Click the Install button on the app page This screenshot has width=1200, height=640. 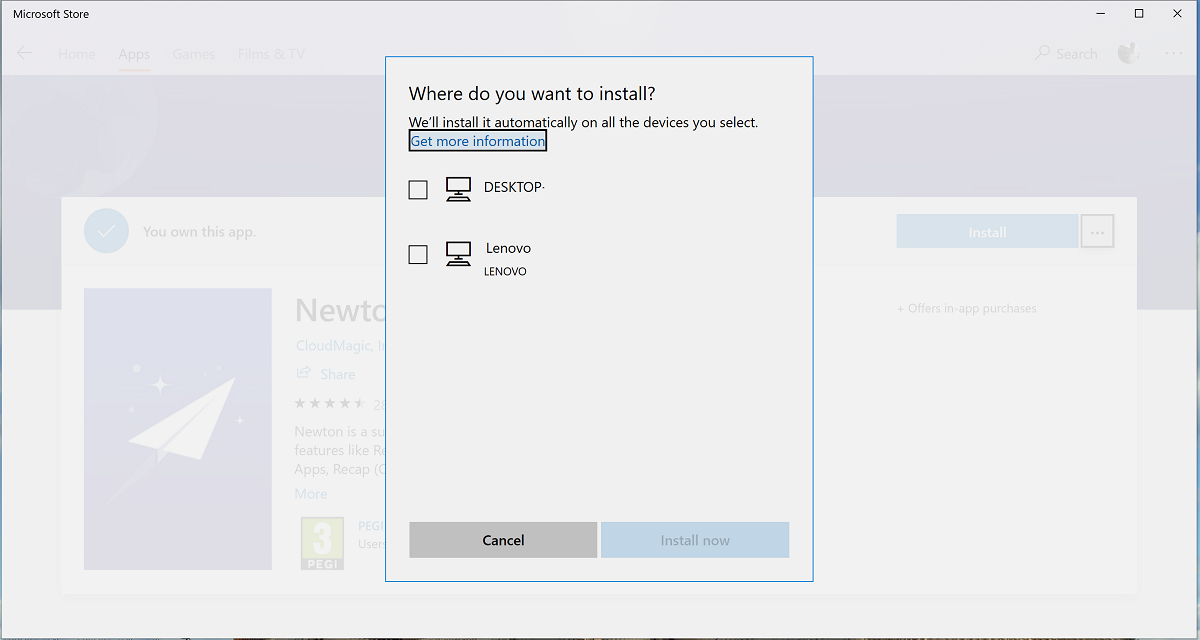point(987,232)
